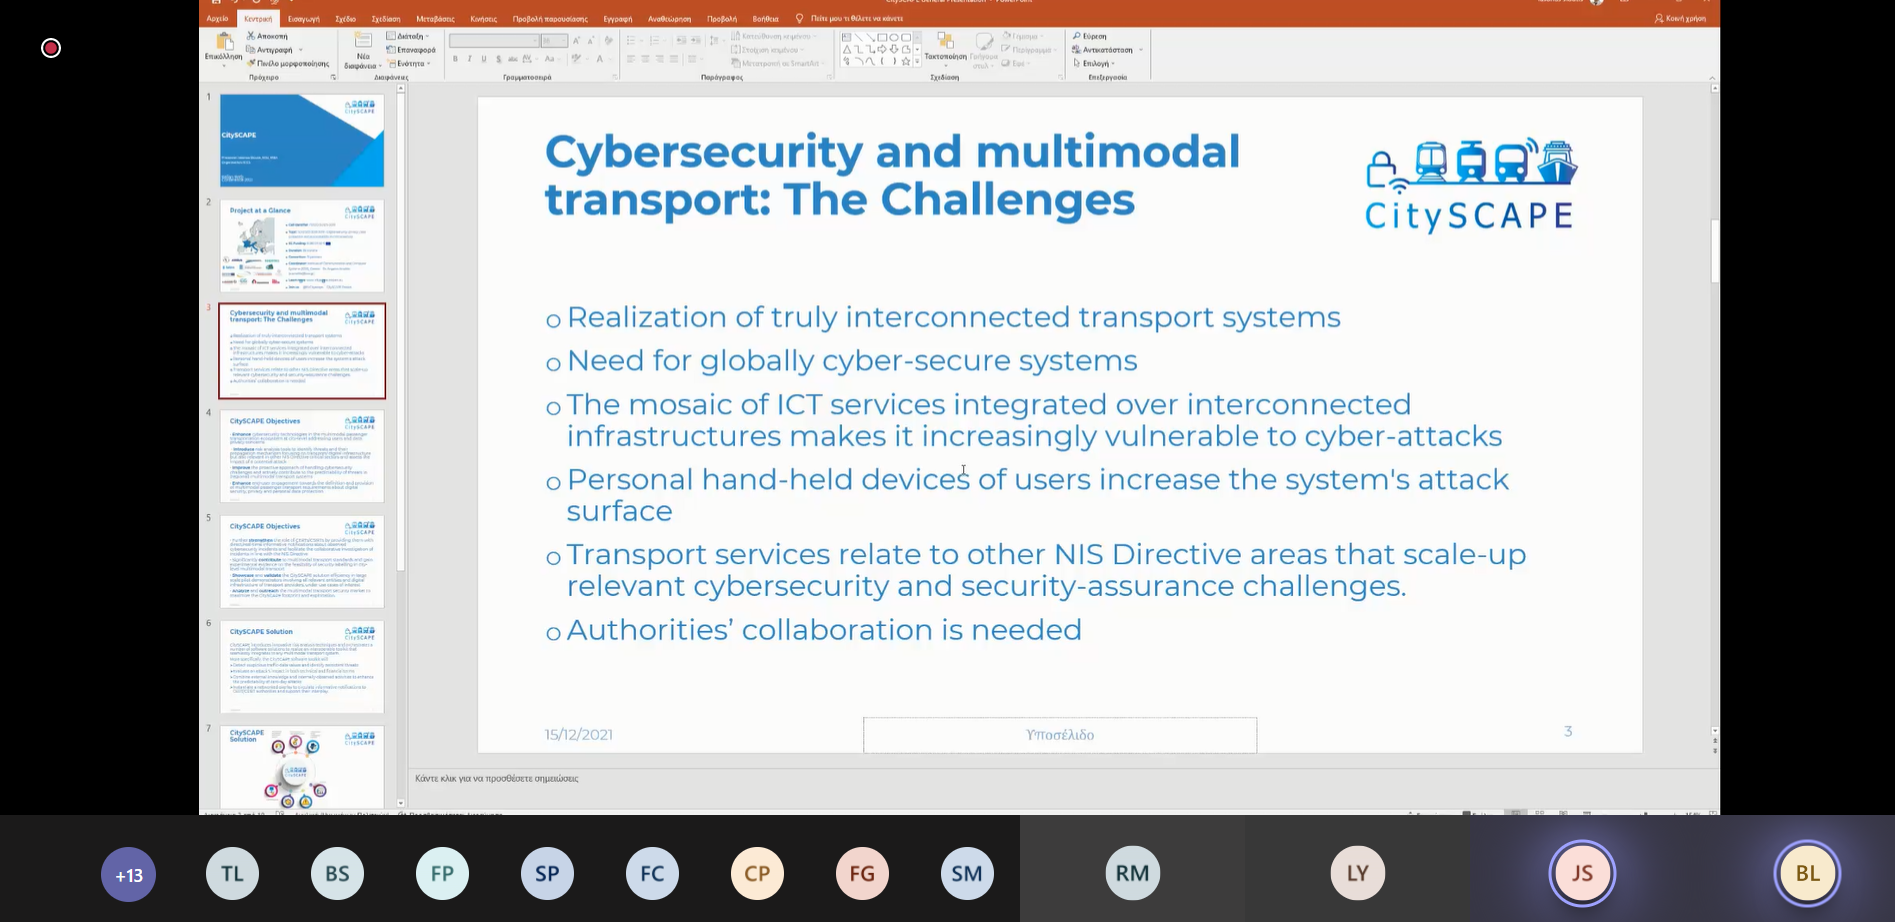Screen dimensions: 1895x922
Task: Open the Layout (Διάταξη) dropdown
Action: [409, 36]
